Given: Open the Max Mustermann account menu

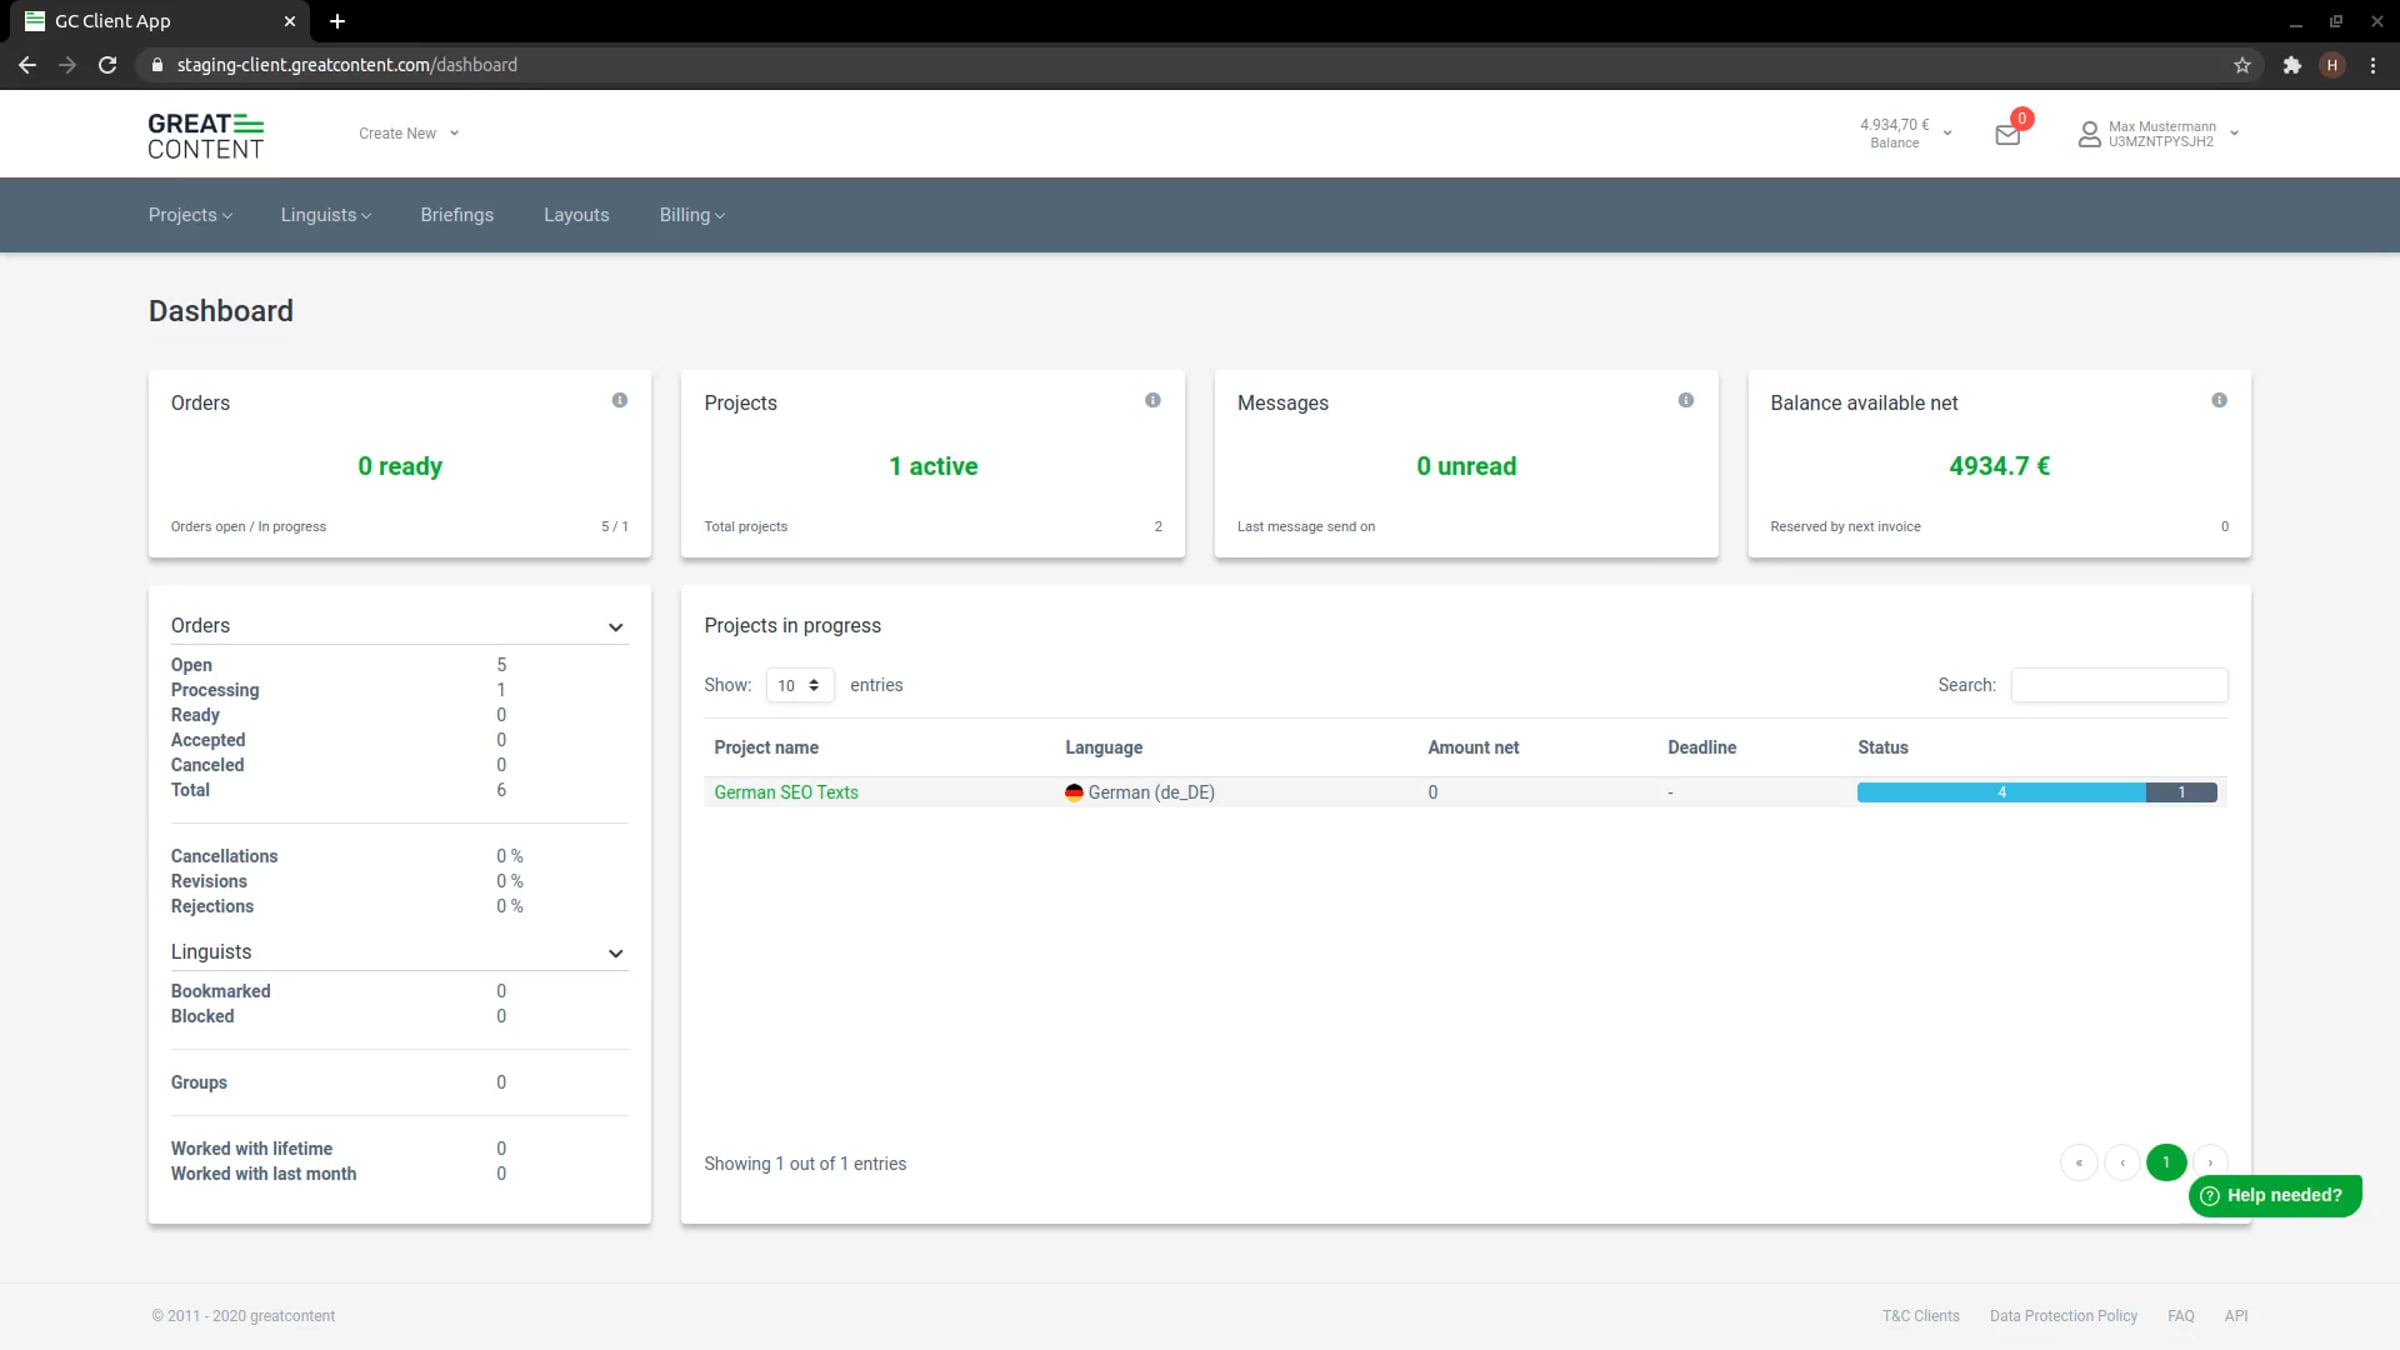Looking at the screenshot, I should (2158, 134).
